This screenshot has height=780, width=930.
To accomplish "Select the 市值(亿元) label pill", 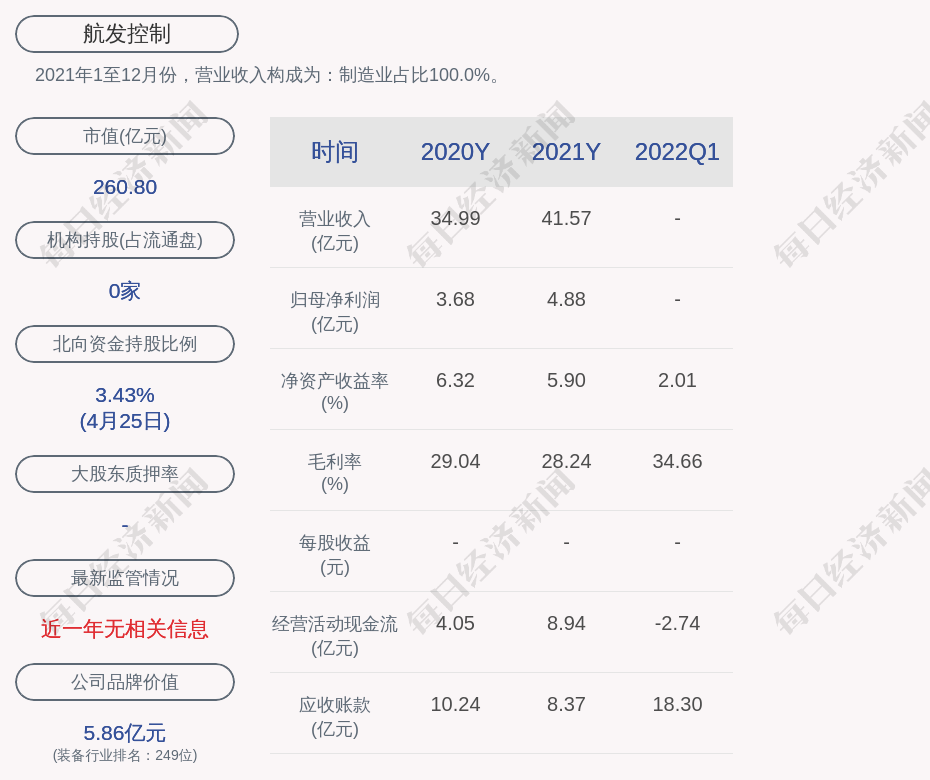I will click(125, 136).
